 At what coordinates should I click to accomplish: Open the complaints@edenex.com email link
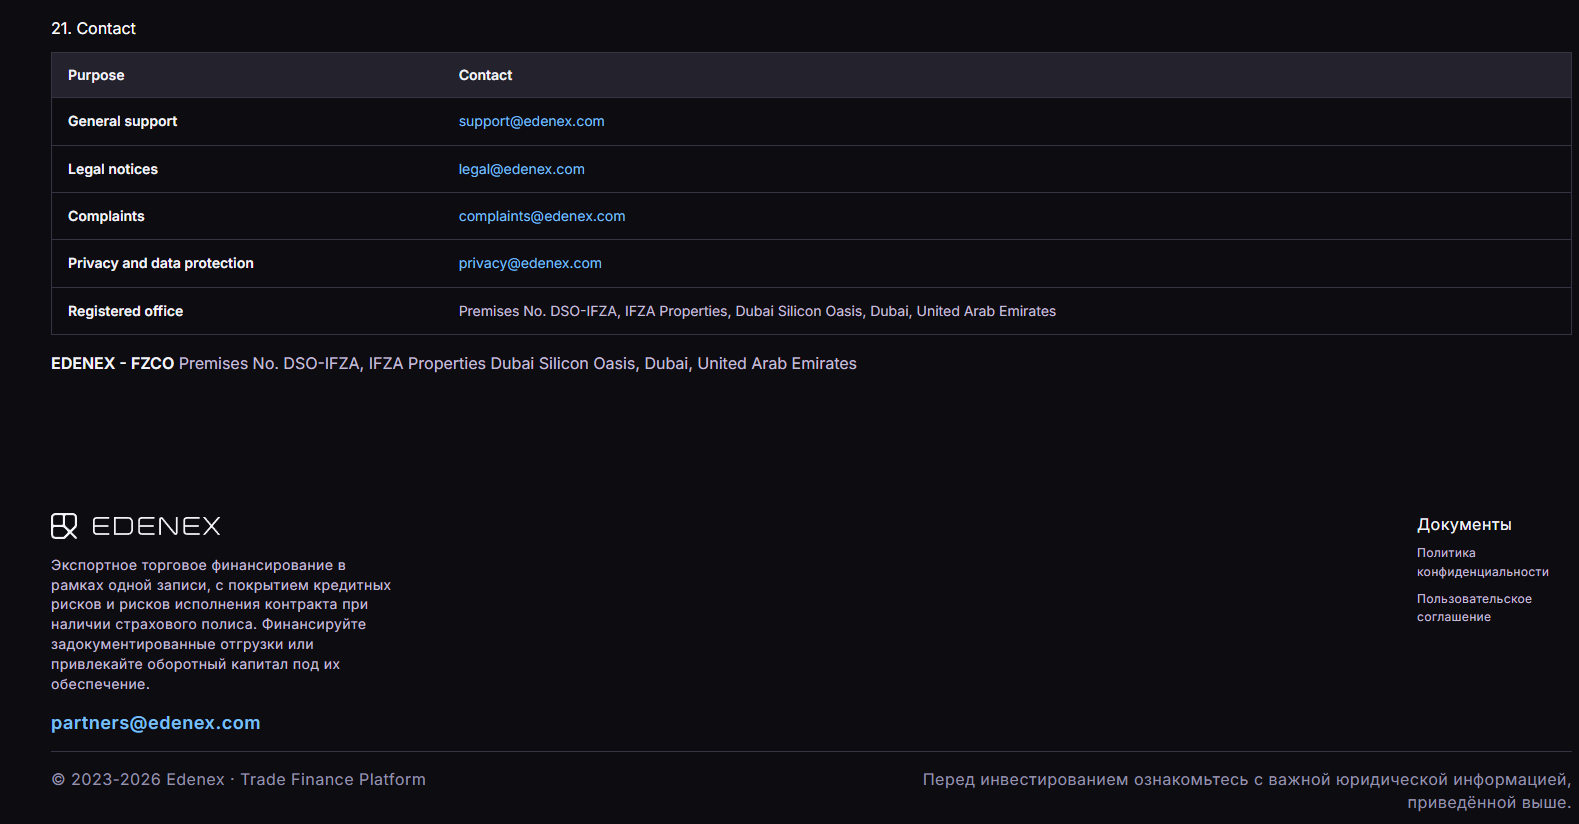(542, 216)
